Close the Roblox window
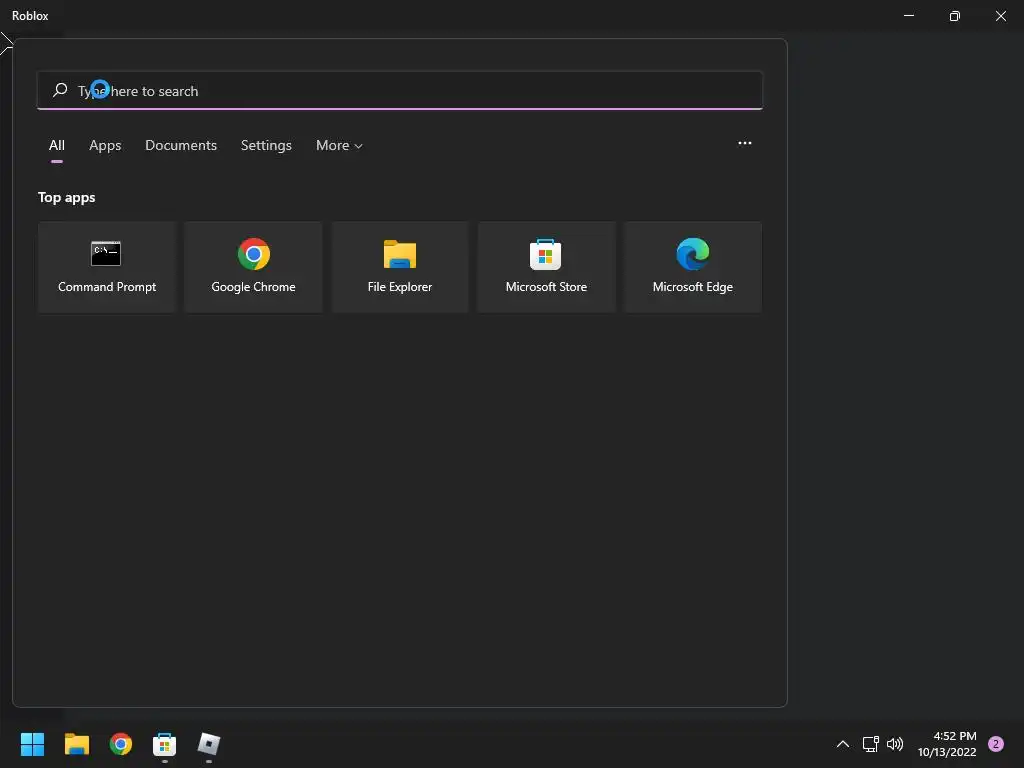The height and width of the screenshot is (768, 1024). pos(1000,16)
